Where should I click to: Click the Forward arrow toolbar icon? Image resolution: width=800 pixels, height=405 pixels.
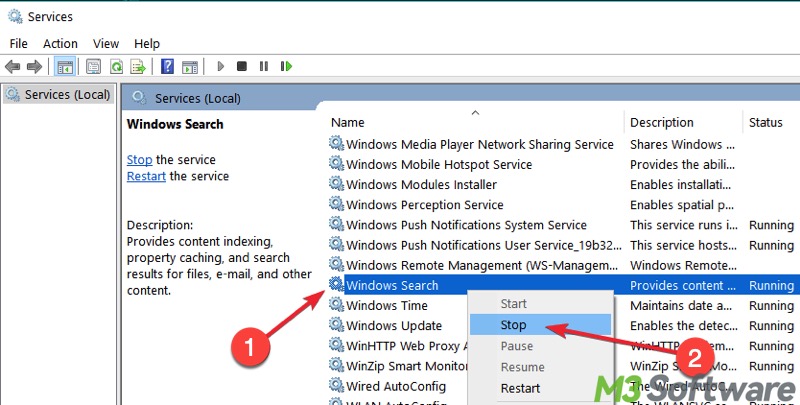point(34,66)
